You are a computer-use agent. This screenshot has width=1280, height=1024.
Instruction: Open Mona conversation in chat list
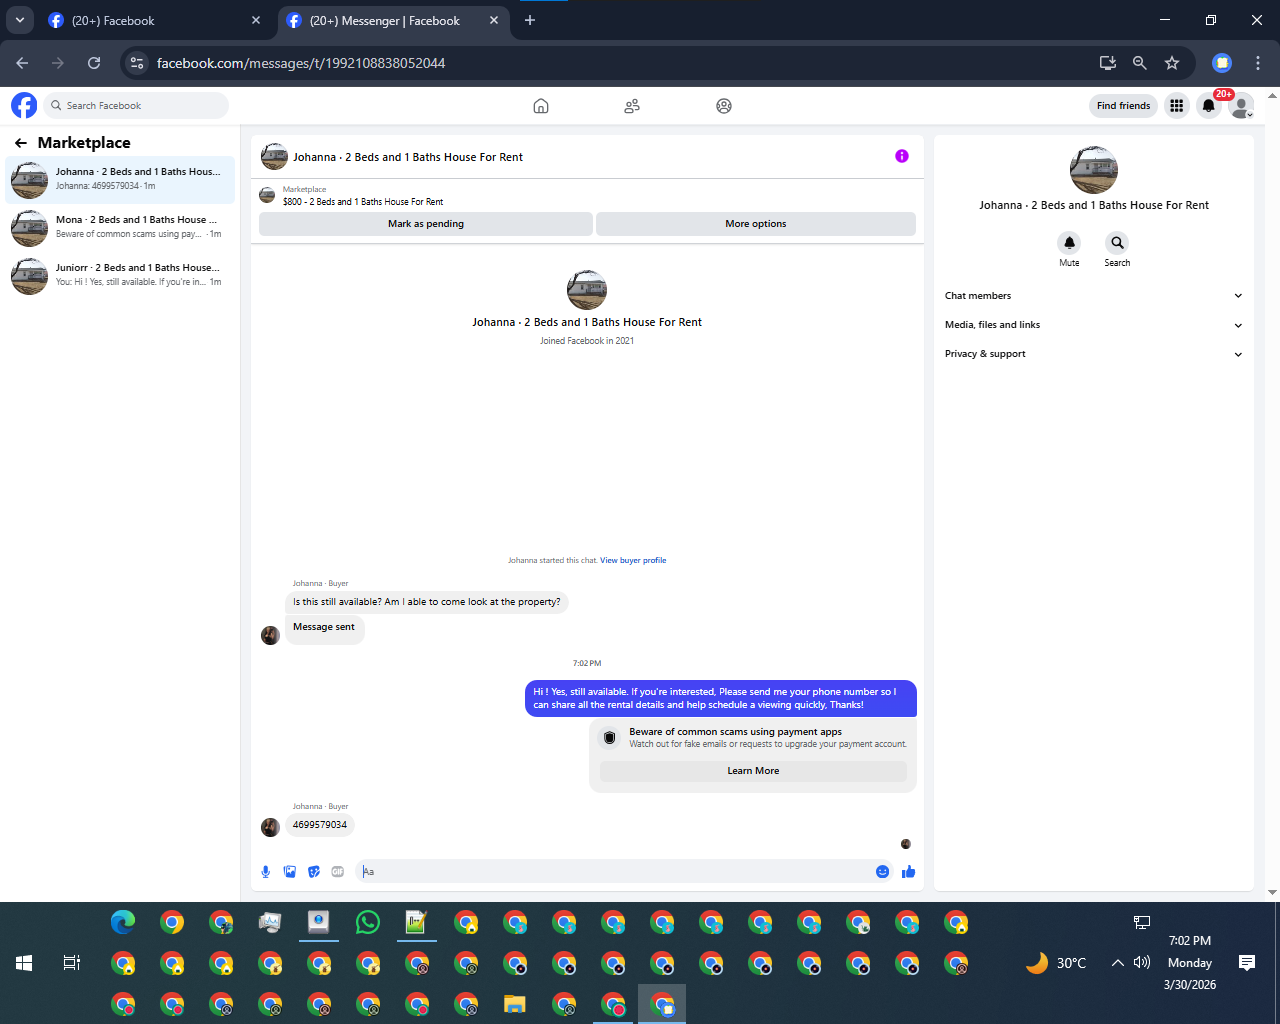[x=120, y=228]
